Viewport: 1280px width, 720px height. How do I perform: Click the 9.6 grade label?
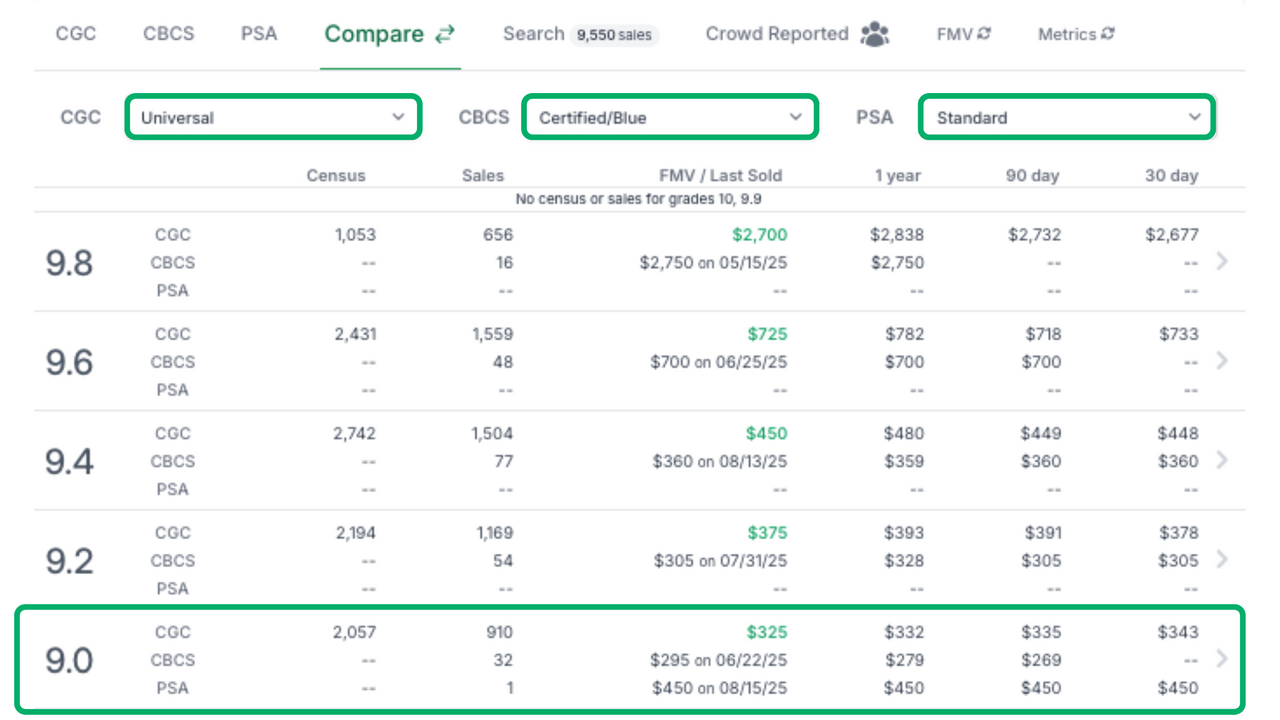(x=69, y=362)
